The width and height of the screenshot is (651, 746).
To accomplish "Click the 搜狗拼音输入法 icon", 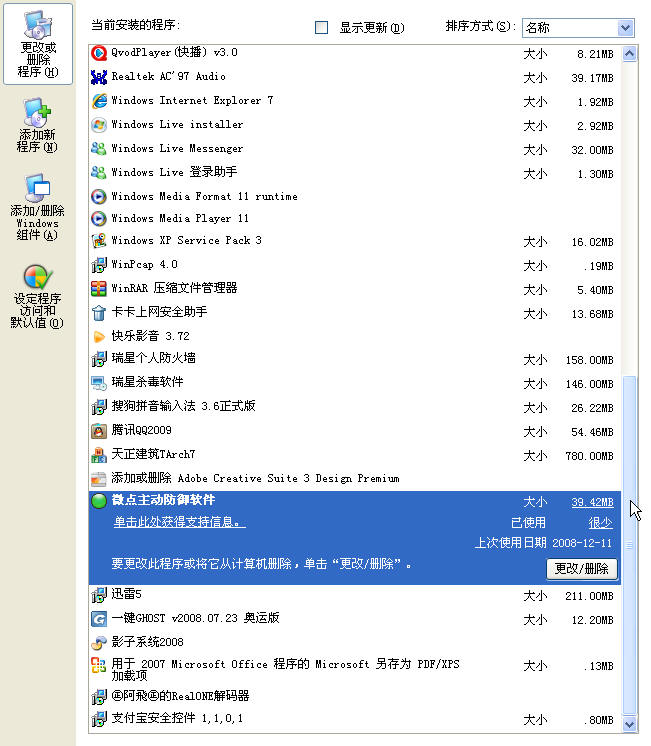I will pyautogui.click(x=99, y=407).
